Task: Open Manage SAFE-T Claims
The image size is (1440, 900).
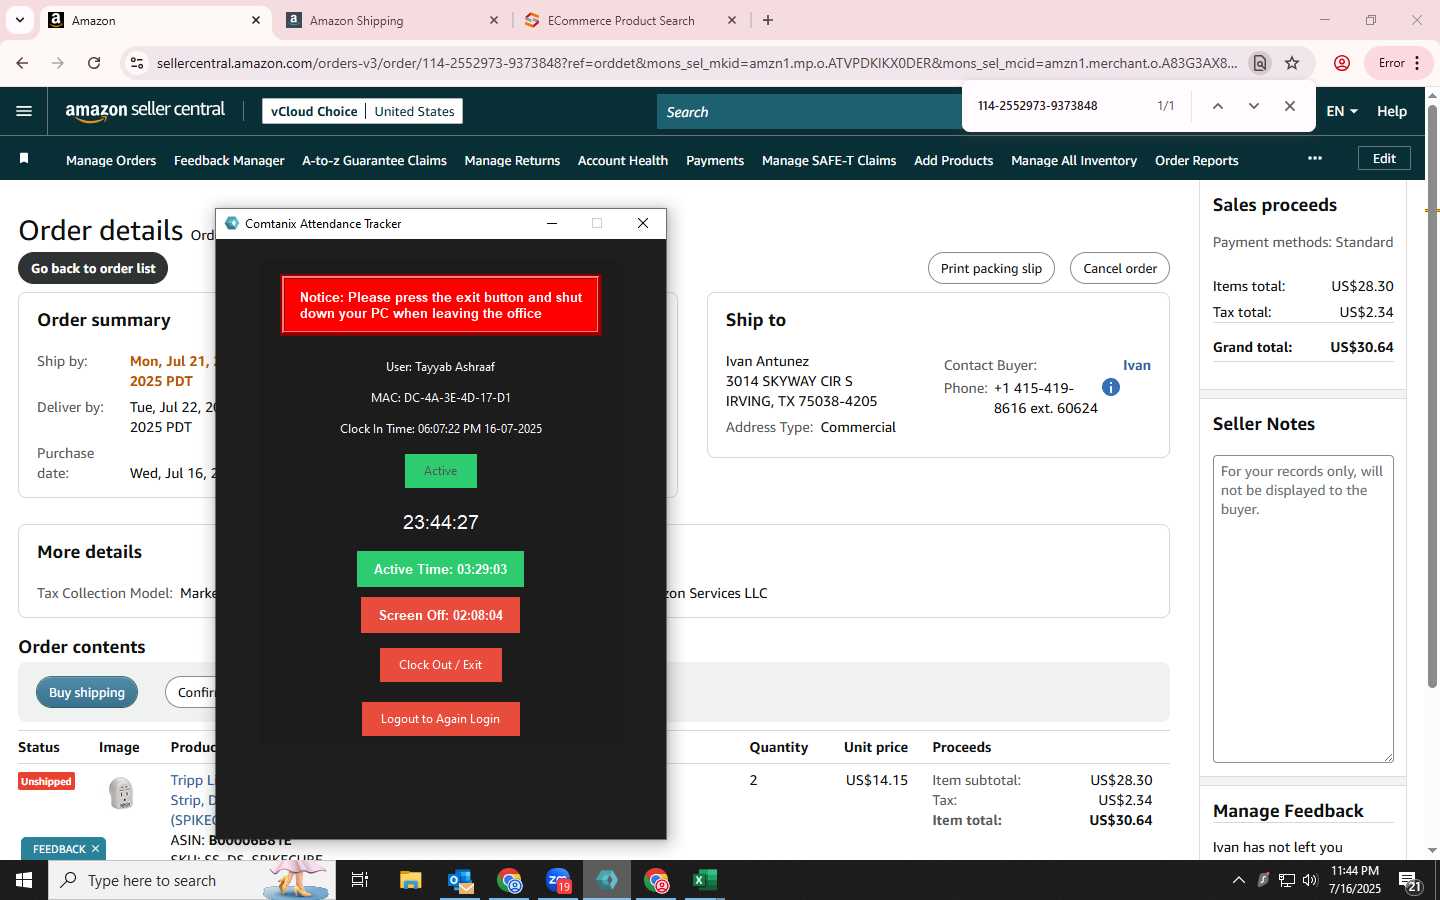Action: 829,160
